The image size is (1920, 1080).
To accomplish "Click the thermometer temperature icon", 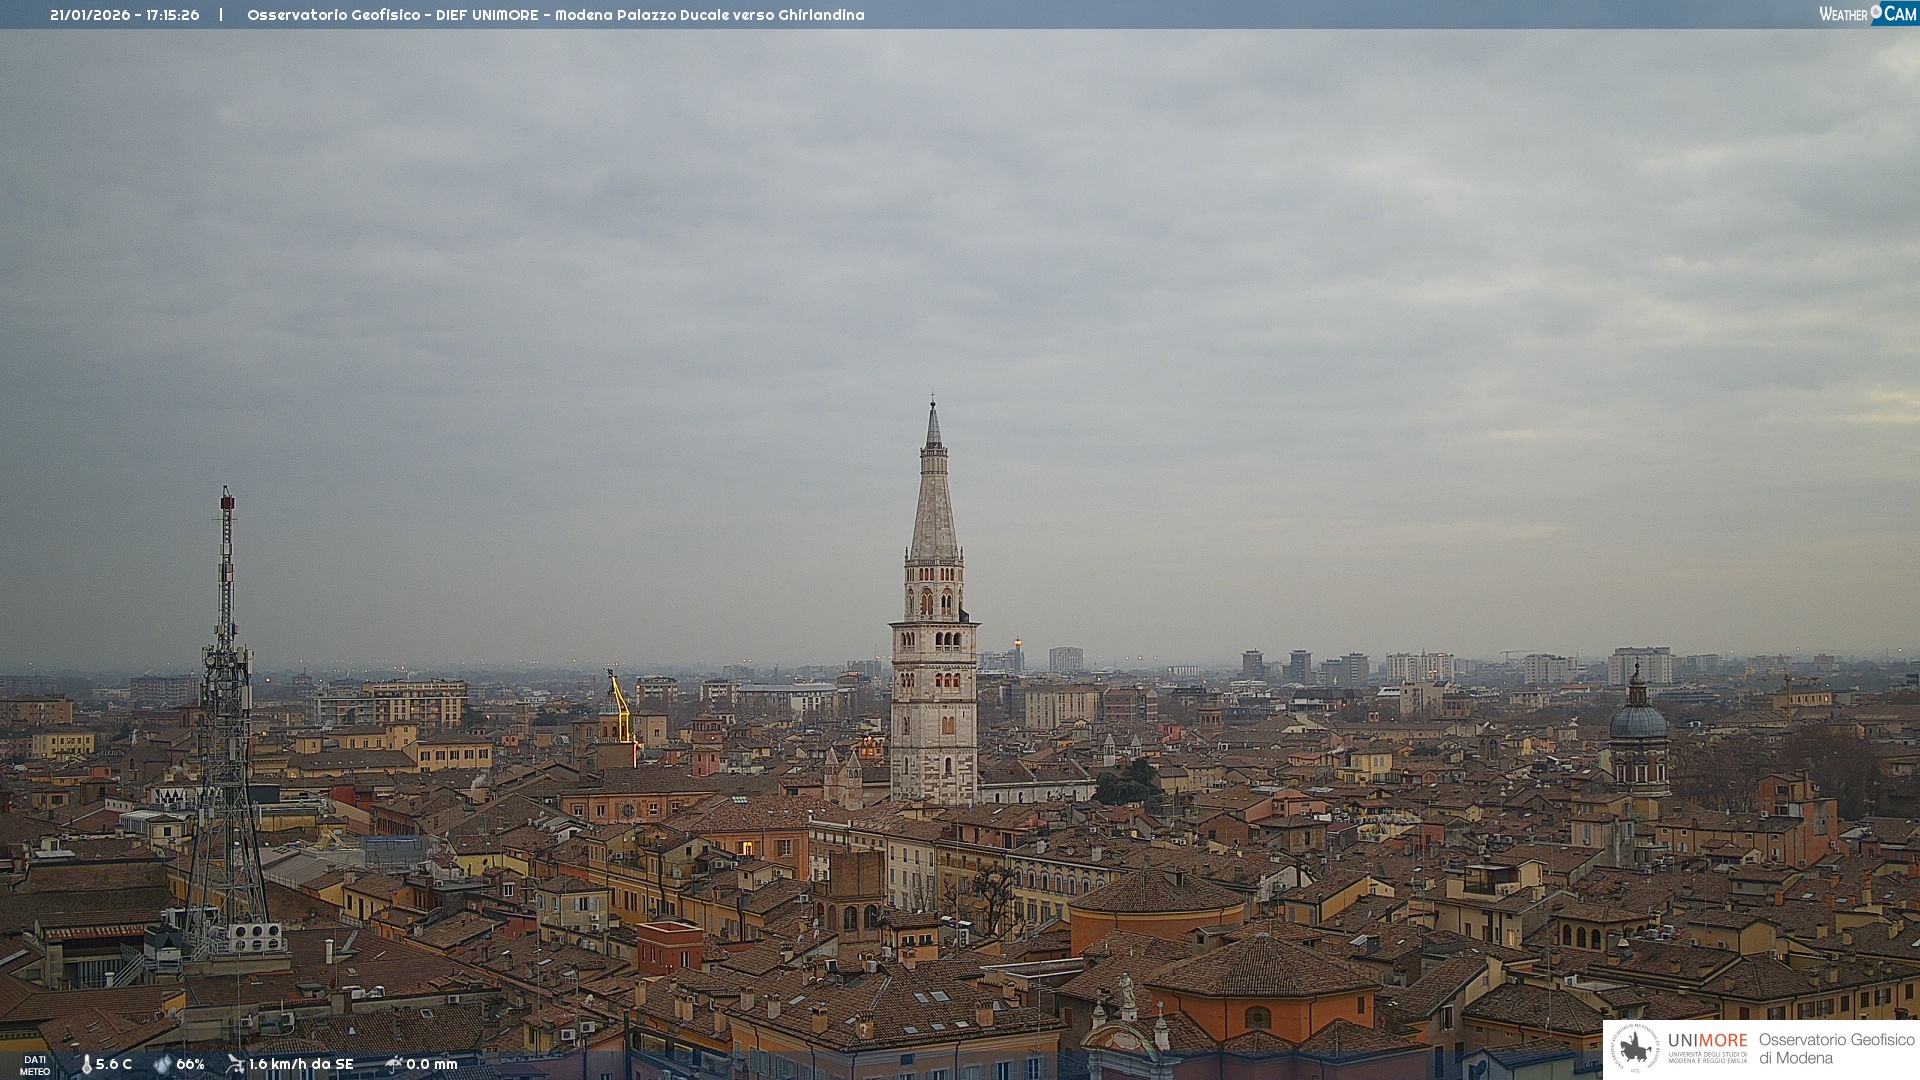I will 86,1064.
